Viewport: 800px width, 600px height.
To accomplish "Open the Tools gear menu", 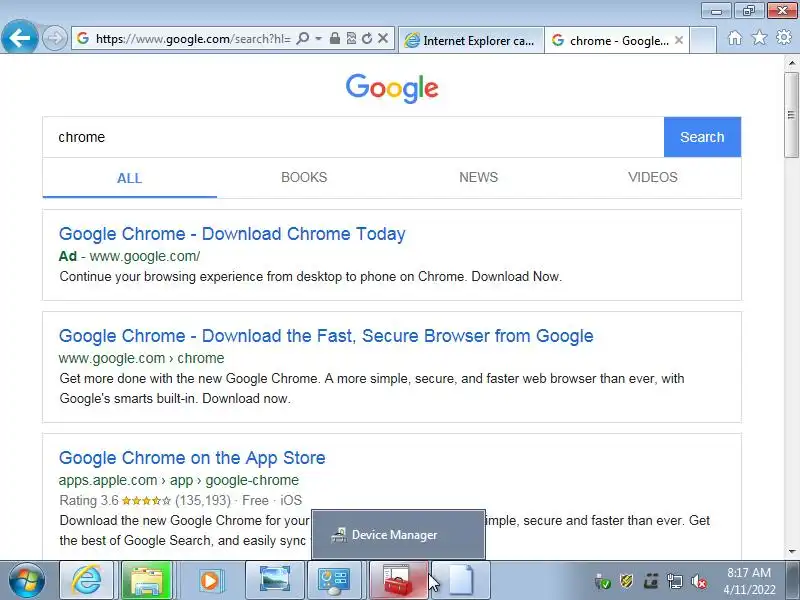I will (784, 37).
